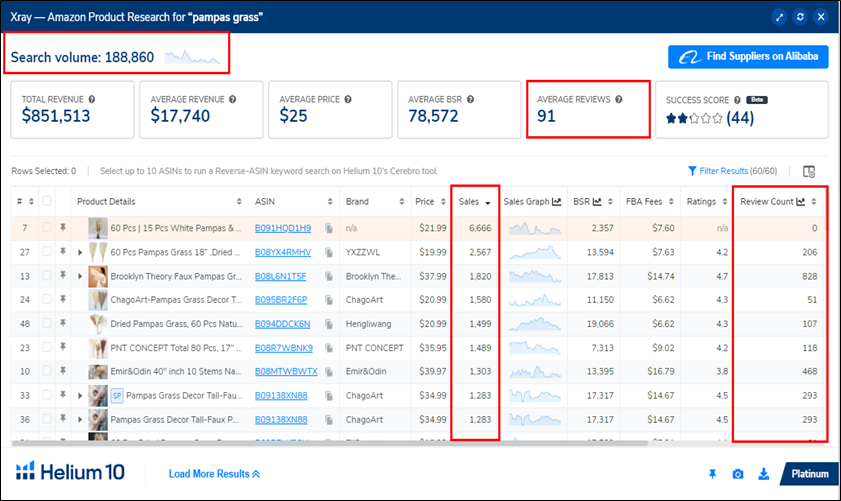Check the row 24 product checkbox
Screen dimensions: 841x501
(47, 299)
